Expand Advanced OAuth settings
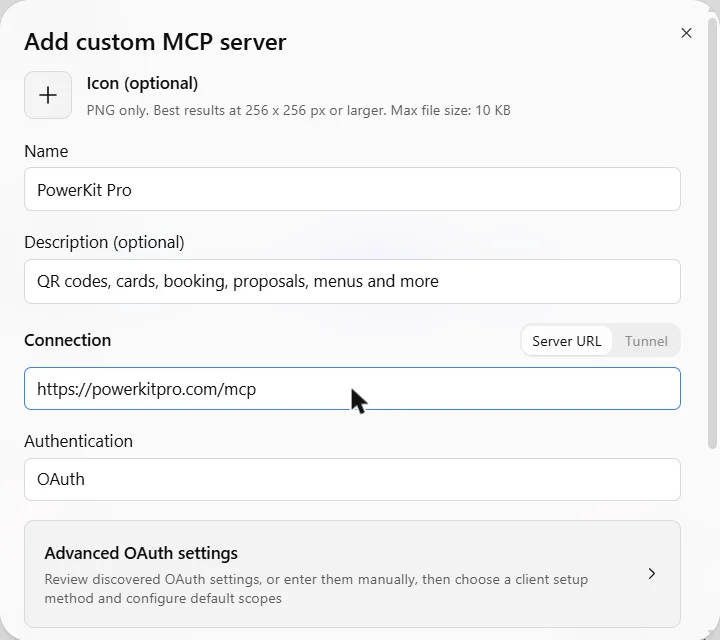Screen dimensions: 720x640 [352, 574]
